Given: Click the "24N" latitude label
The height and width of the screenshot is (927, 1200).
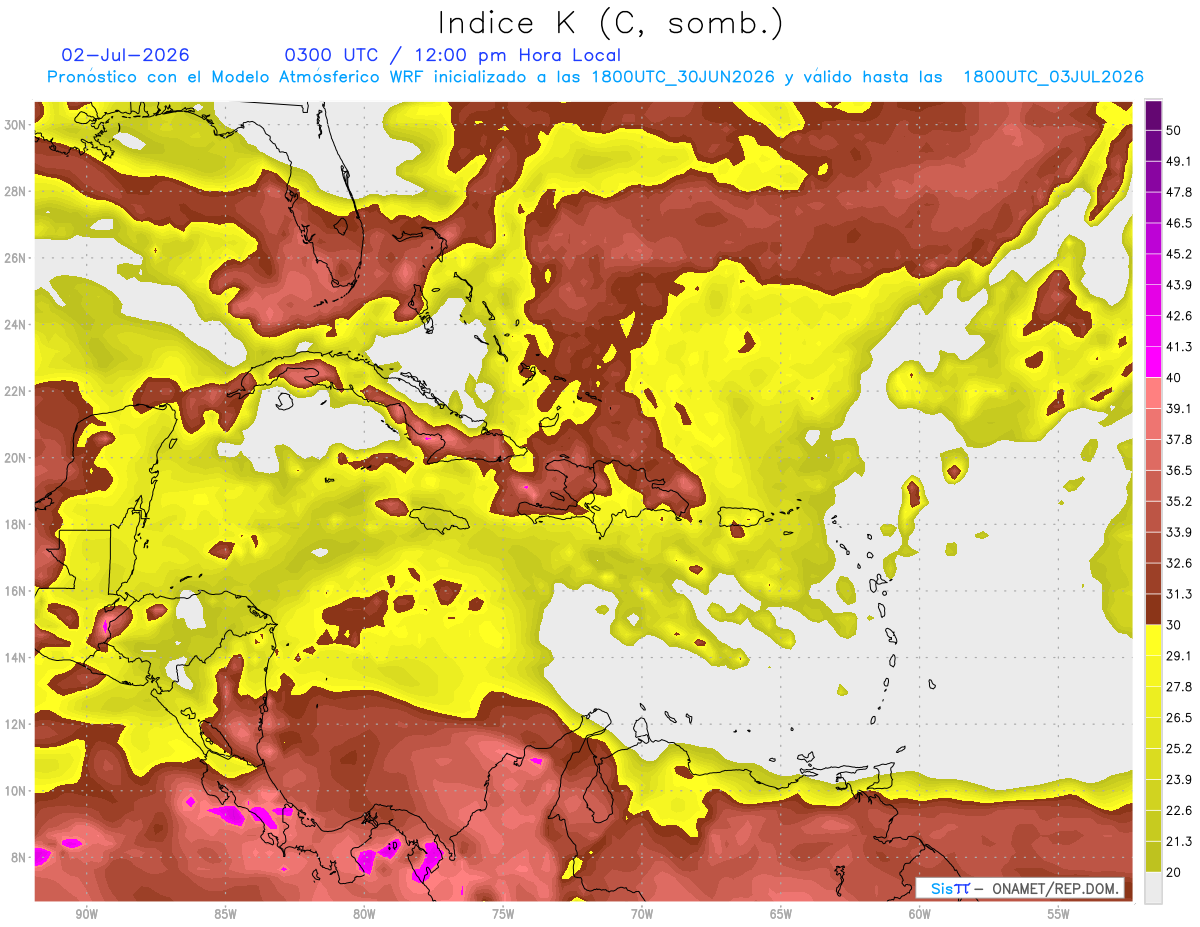Looking at the screenshot, I should coord(15,325).
